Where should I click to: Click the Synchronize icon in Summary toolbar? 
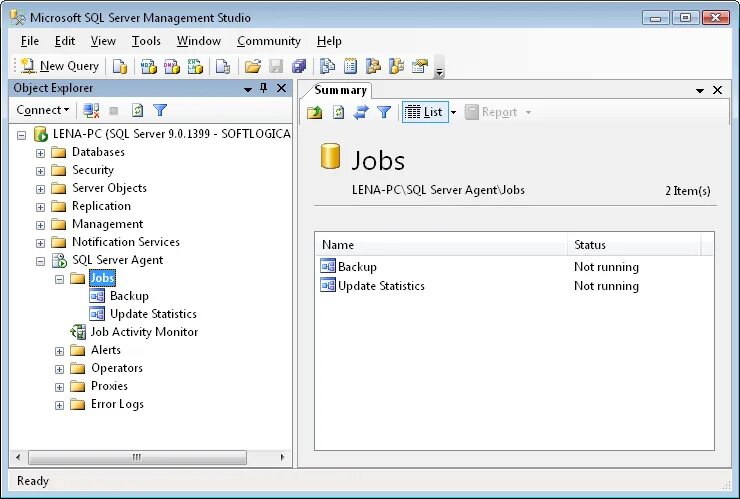[x=361, y=112]
